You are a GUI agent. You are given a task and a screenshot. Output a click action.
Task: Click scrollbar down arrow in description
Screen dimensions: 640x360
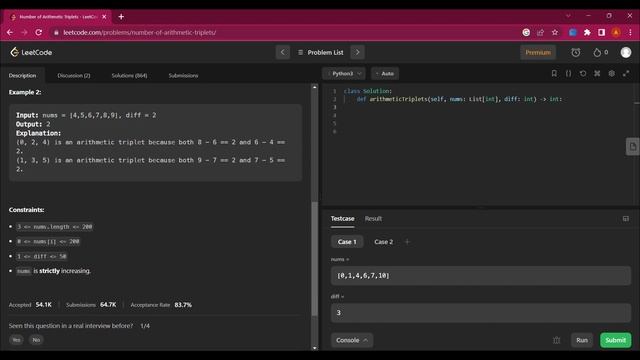click(x=315, y=348)
